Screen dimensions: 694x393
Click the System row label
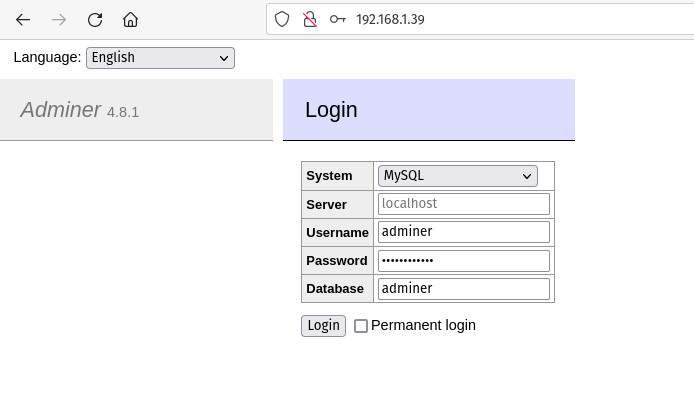click(x=329, y=176)
